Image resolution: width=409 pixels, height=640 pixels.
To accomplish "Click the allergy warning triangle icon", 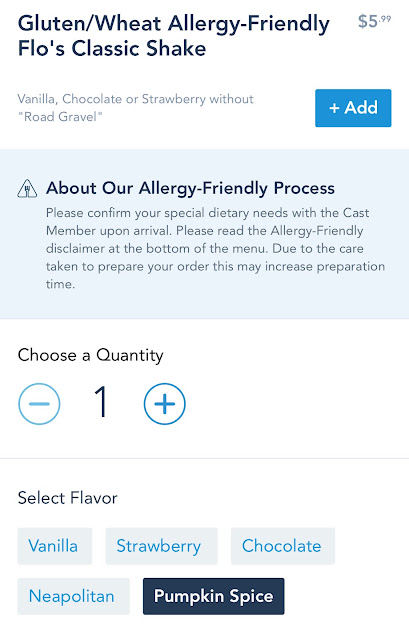I will 27,189.
